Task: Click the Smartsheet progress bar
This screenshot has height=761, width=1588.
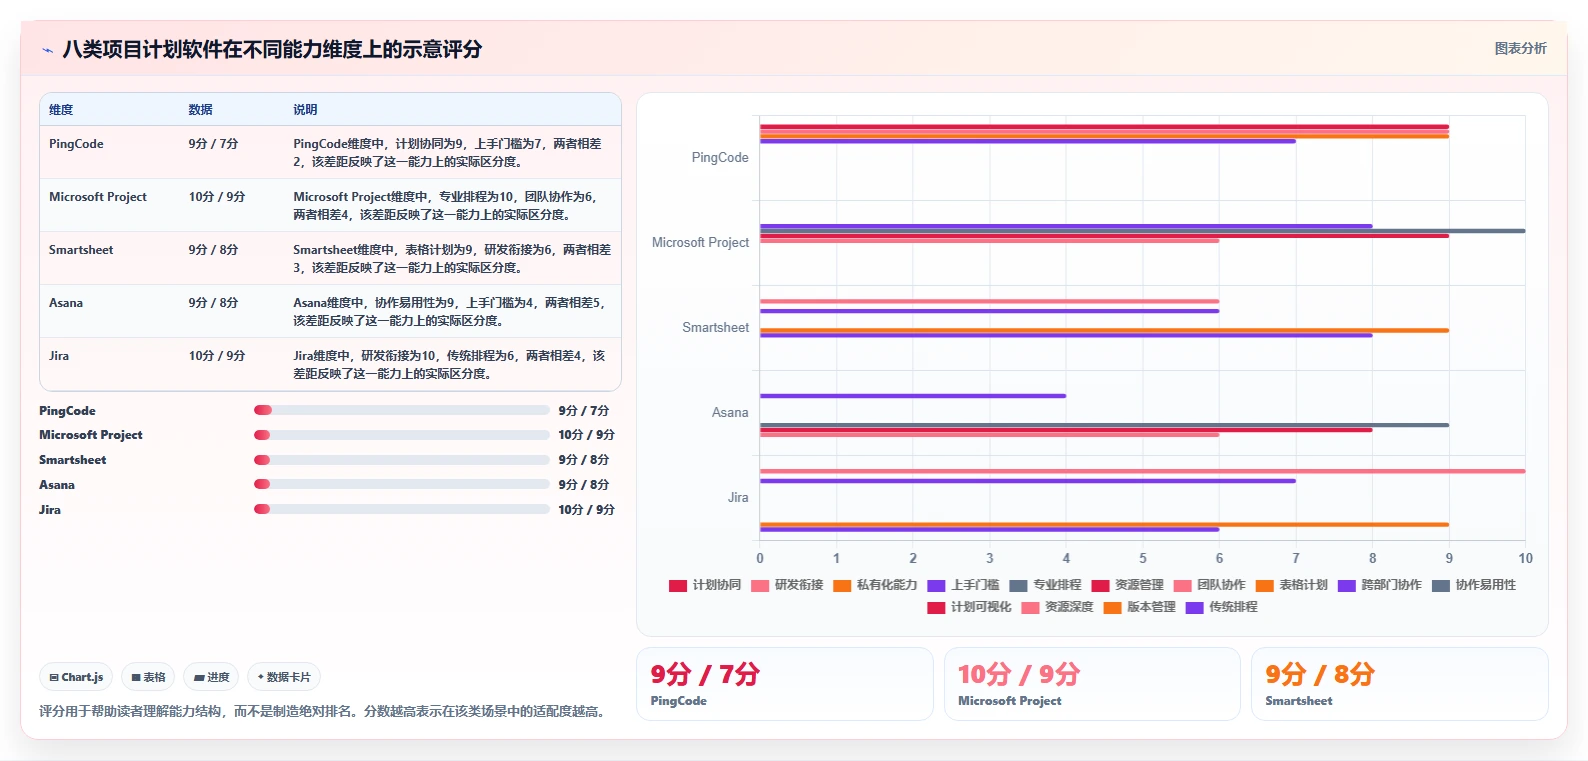Action: (x=402, y=460)
